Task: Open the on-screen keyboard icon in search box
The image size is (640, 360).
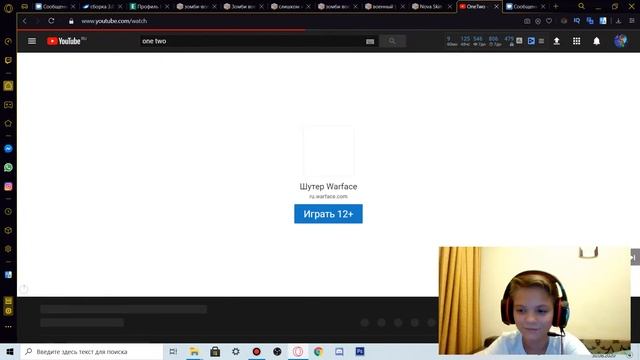Action: [x=370, y=41]
